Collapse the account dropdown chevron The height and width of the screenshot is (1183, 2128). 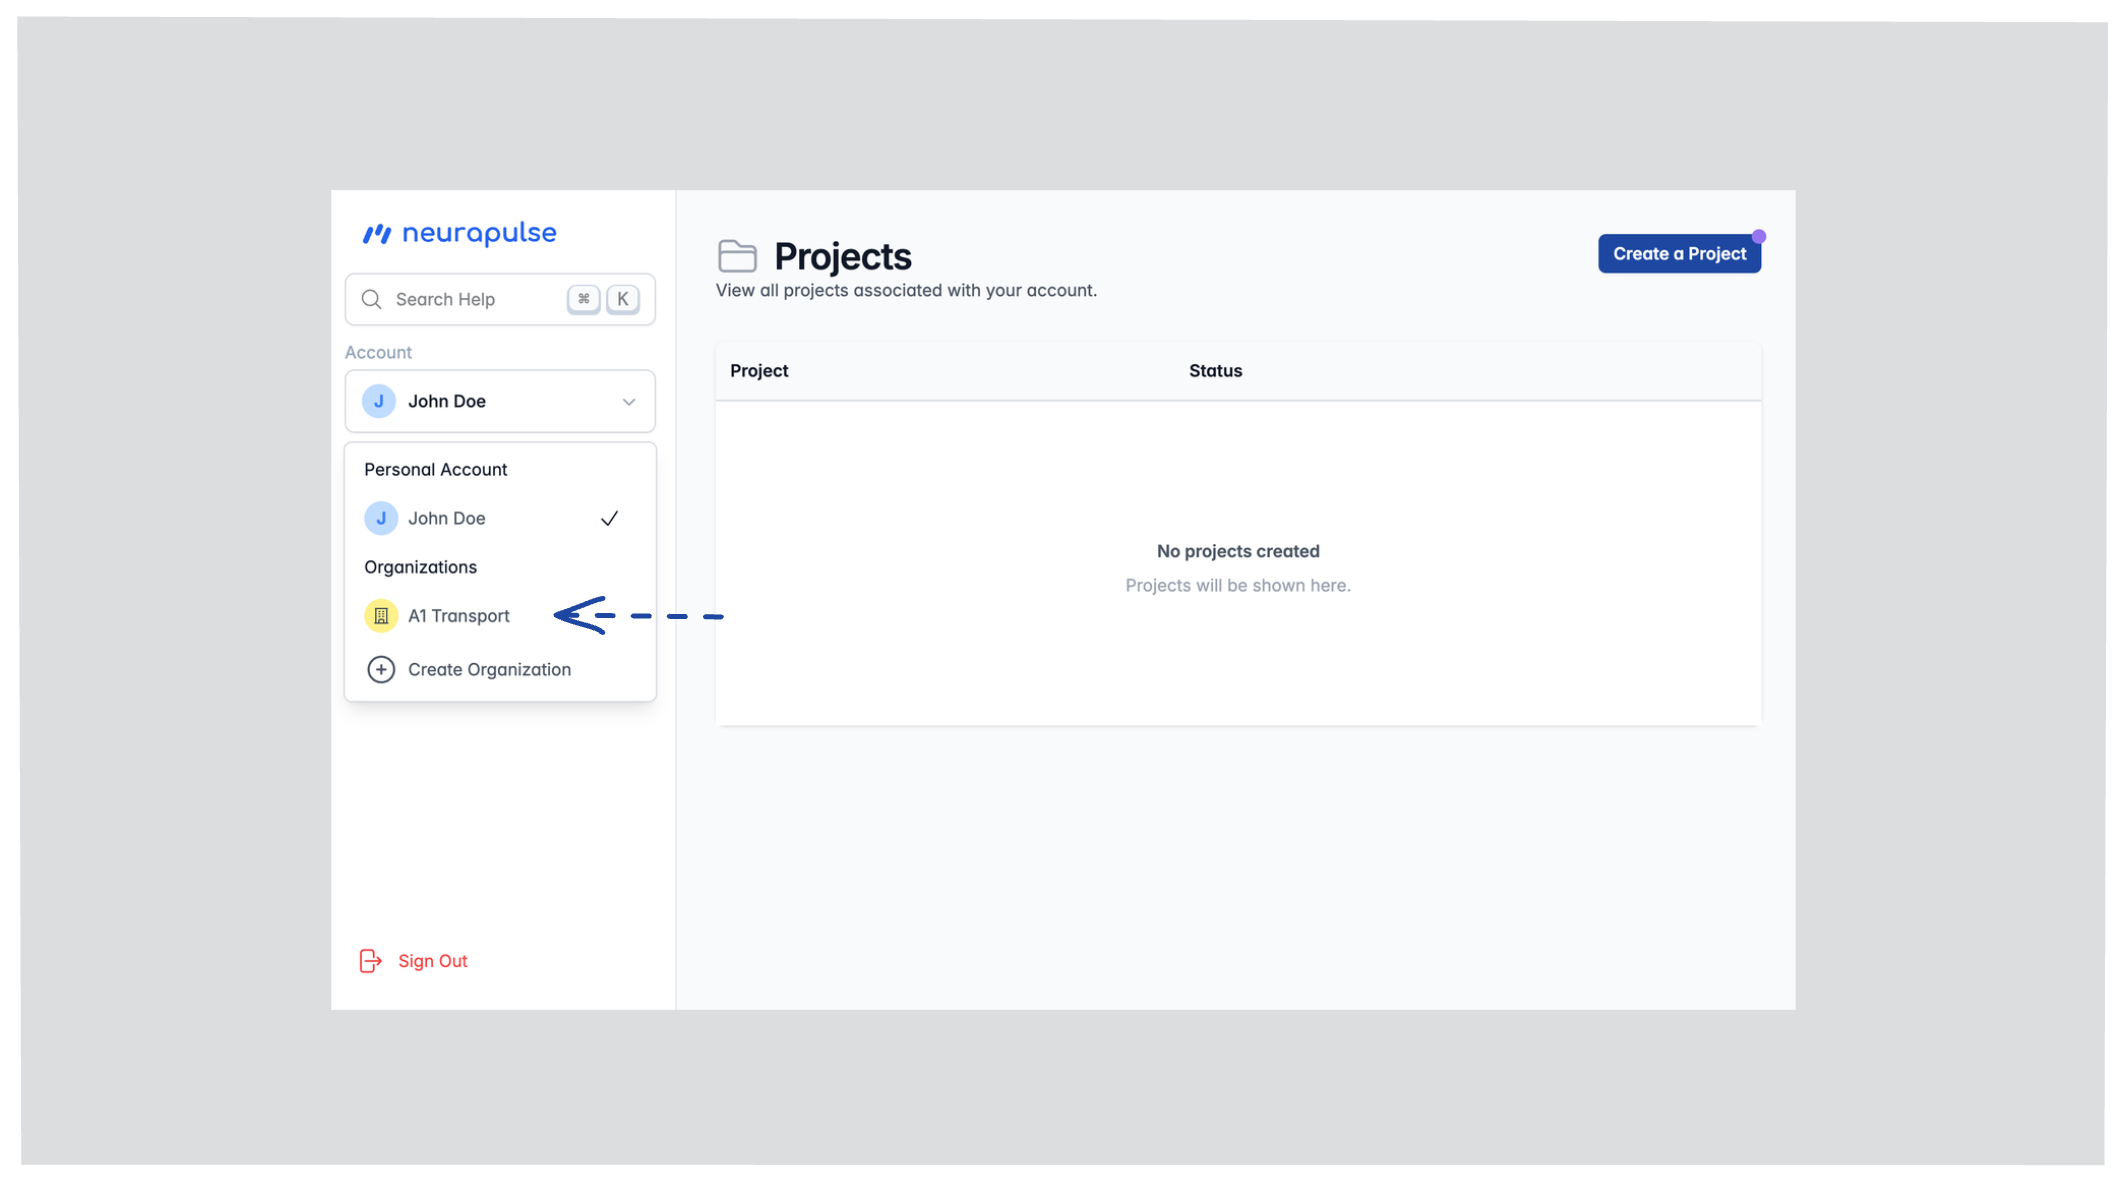click(629, 402)
